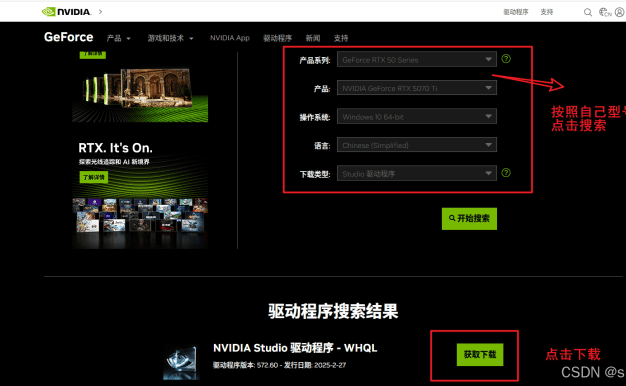Screen dimensions: 626x386
Task: Open 产品 dropdown showing RTX 5070 Ti
Action: click(x=417, y=88)
